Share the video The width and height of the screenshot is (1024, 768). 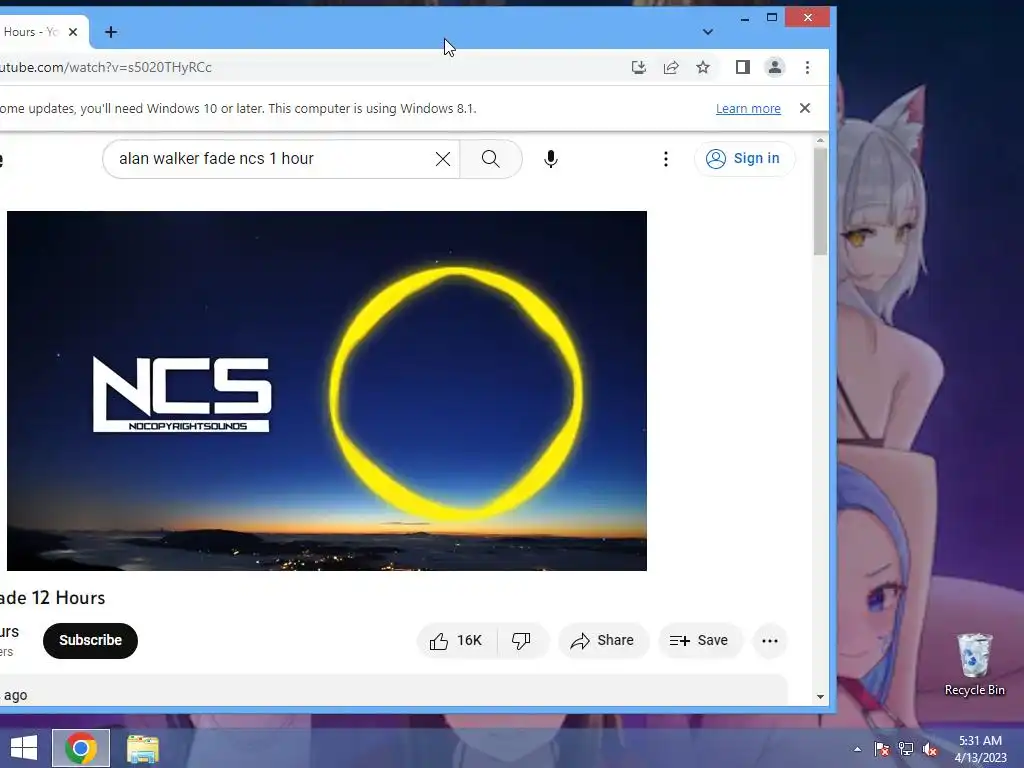[603, 641]
